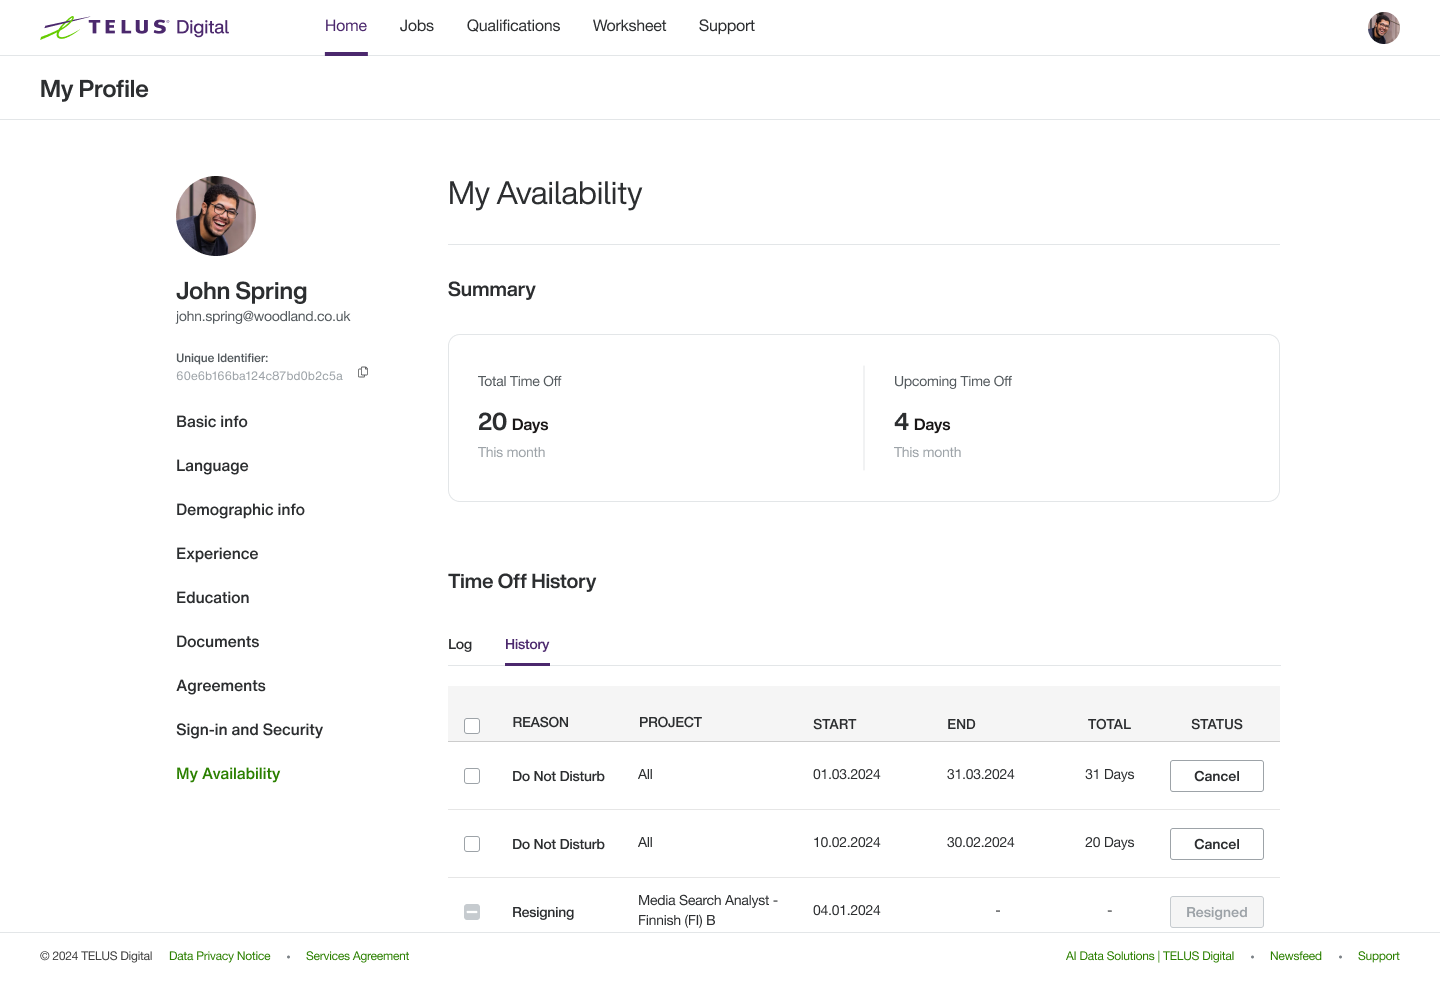Click John Spring's profile photo
This screenshot has height=982, width=1440.
[215, 215]
